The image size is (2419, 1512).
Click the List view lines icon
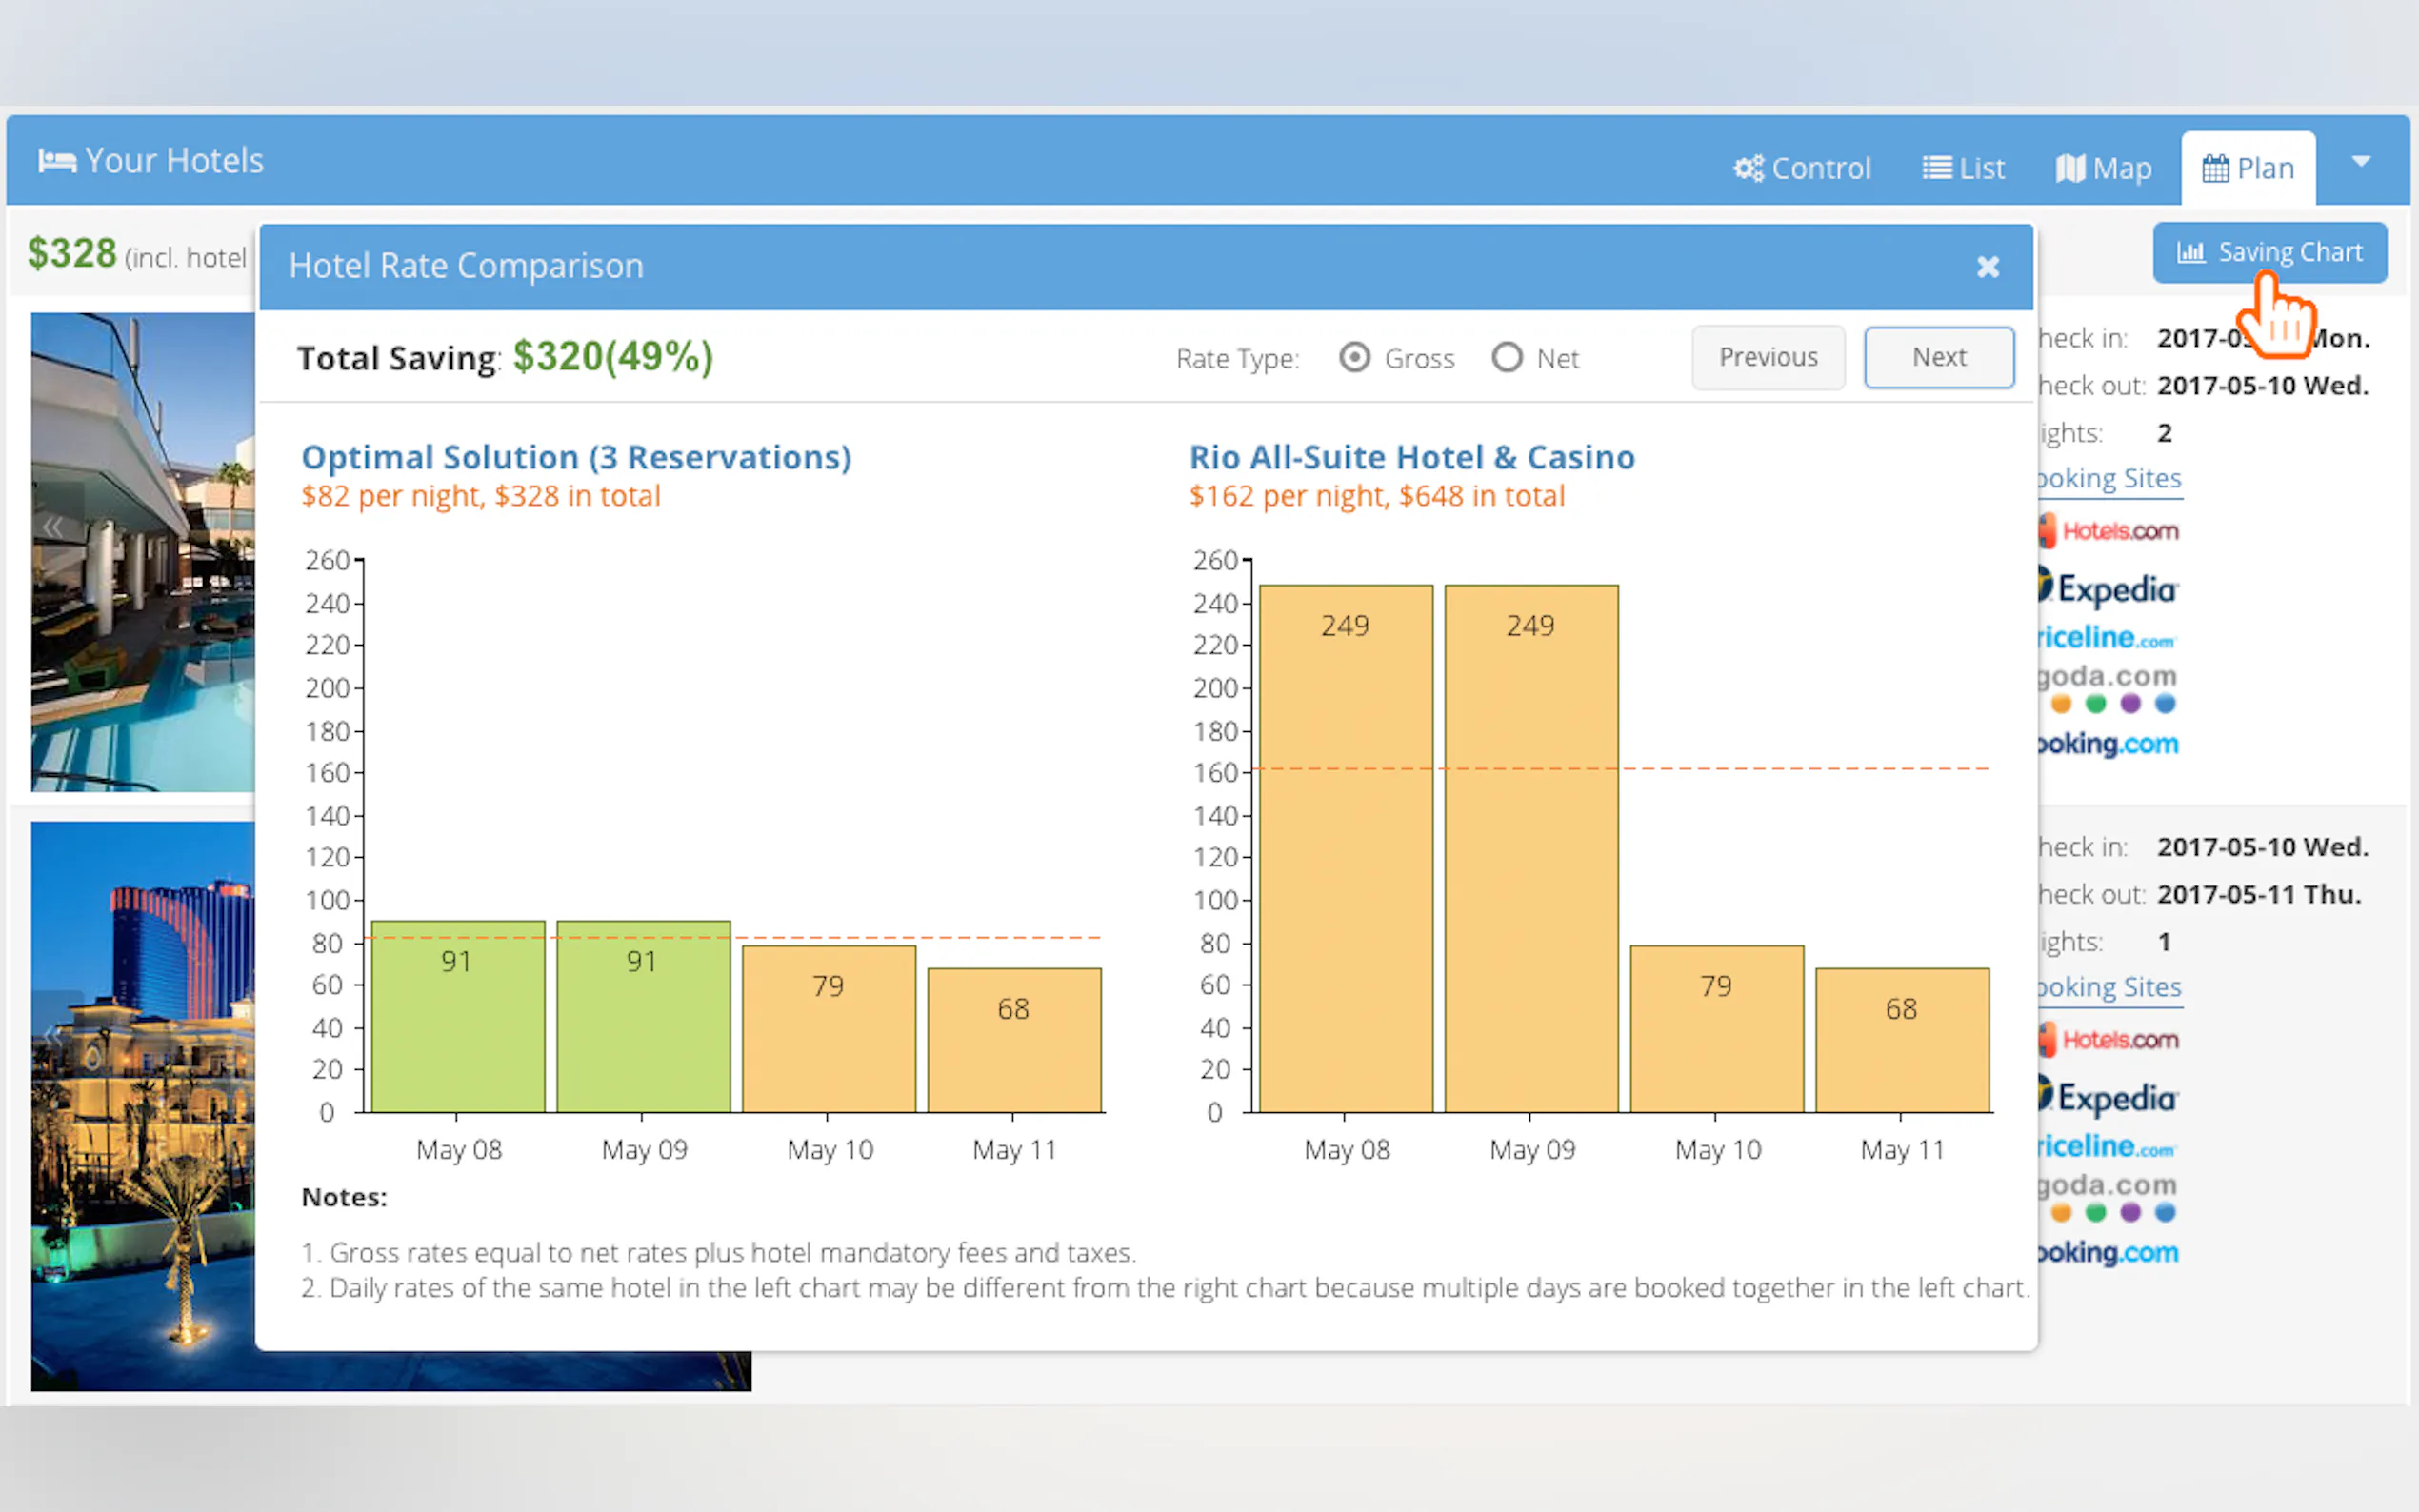(x=1936, y=168)
